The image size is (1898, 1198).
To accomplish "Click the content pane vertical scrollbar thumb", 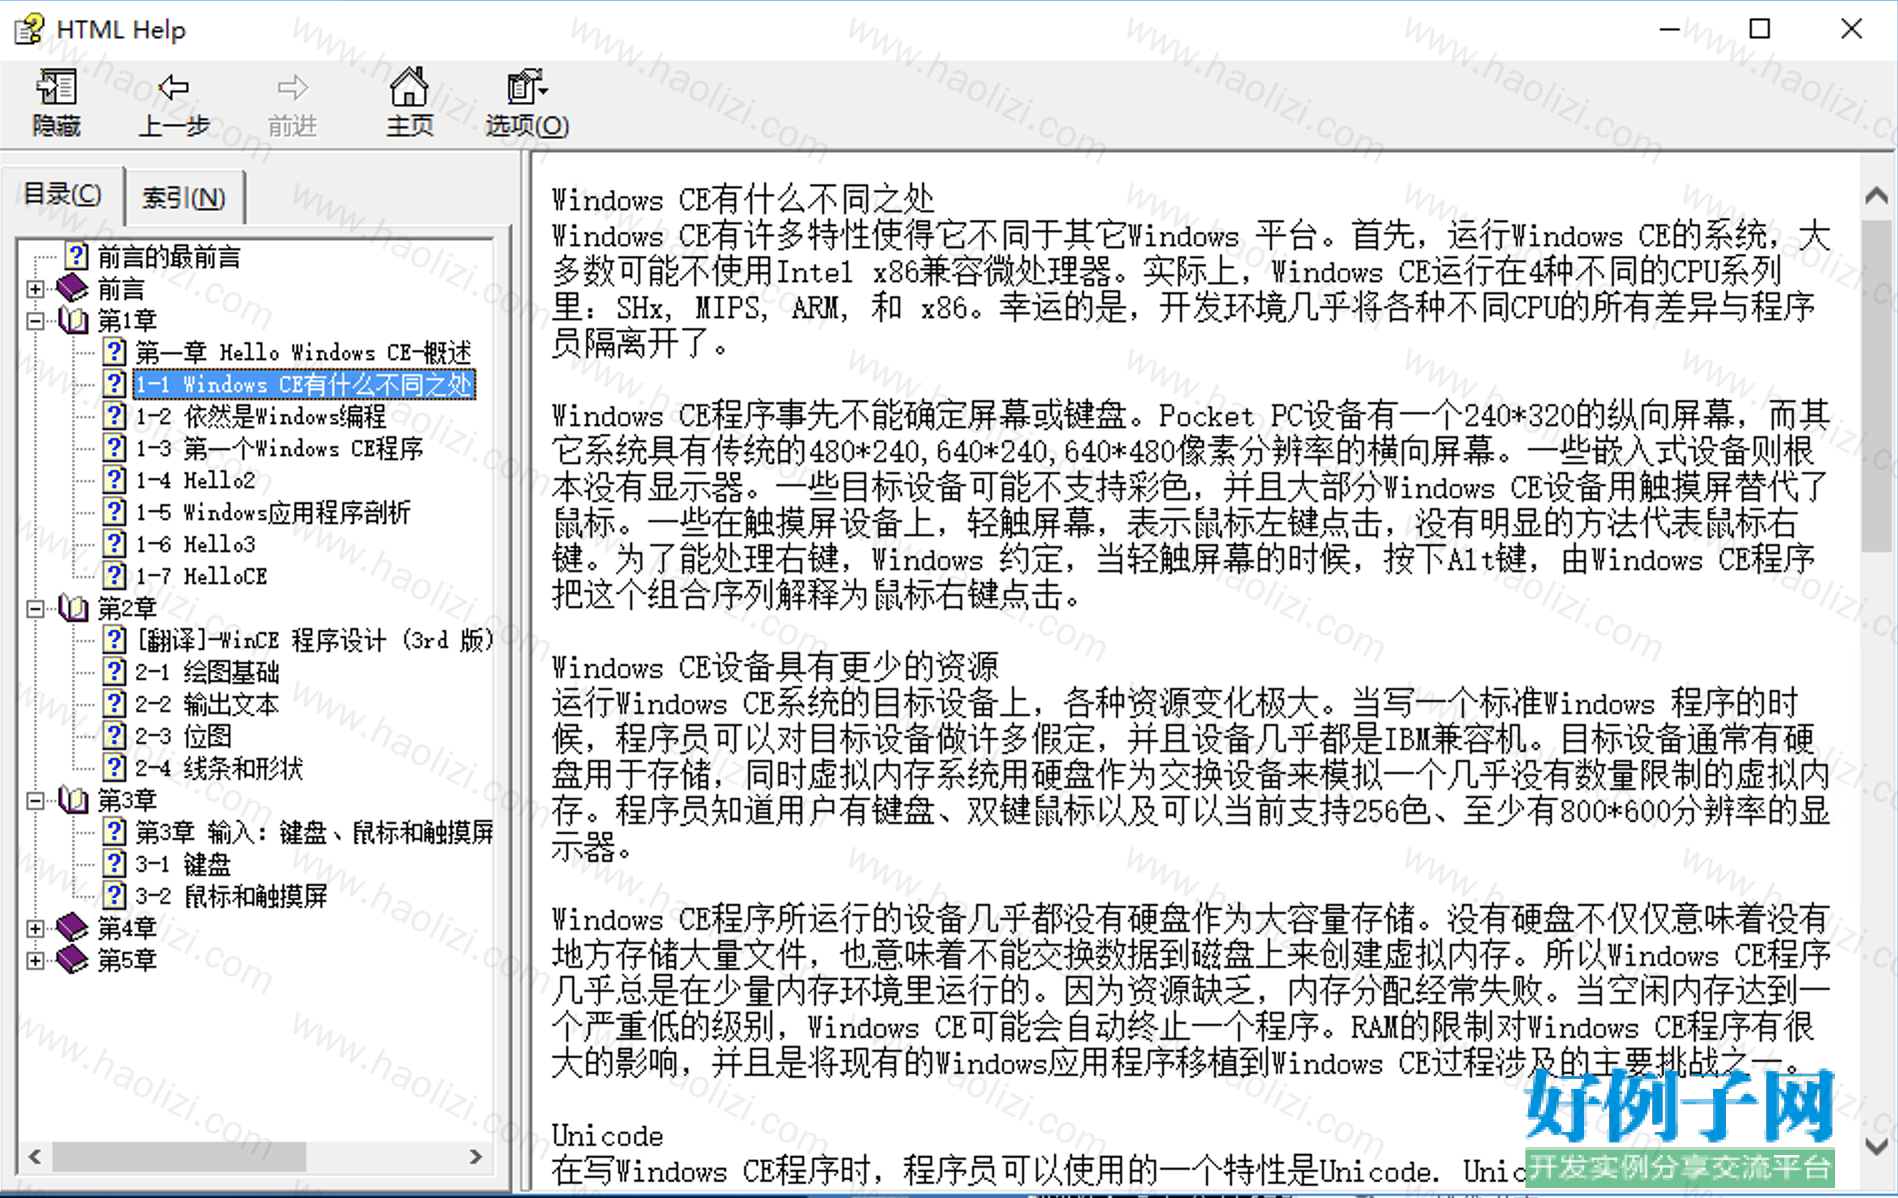I will [x=1877, y=385].
